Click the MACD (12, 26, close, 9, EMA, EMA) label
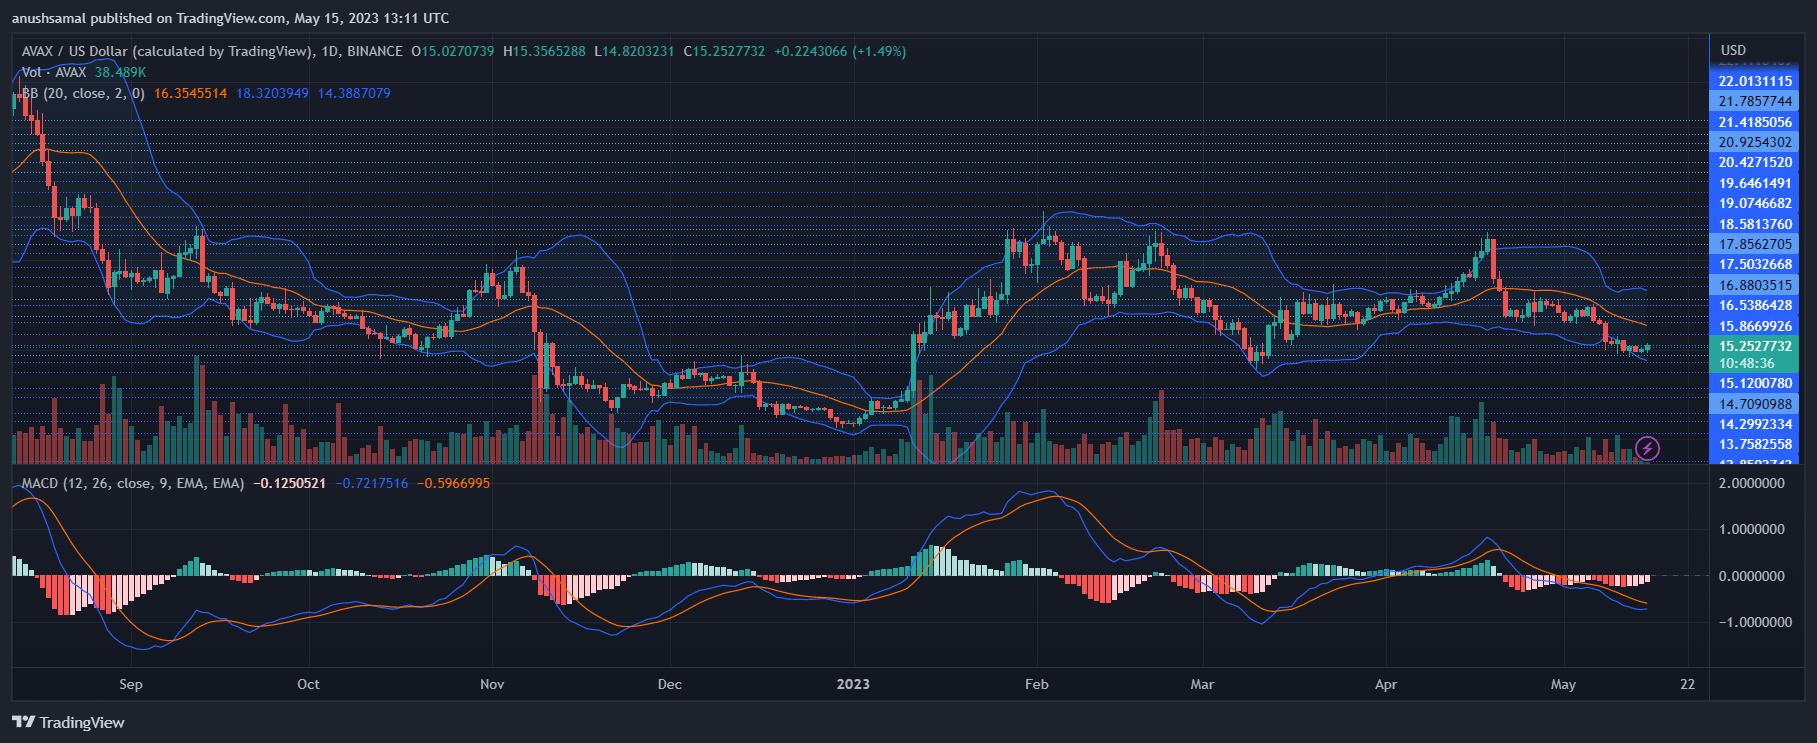This screenshot has width=1817, height=743. (133, 483)
